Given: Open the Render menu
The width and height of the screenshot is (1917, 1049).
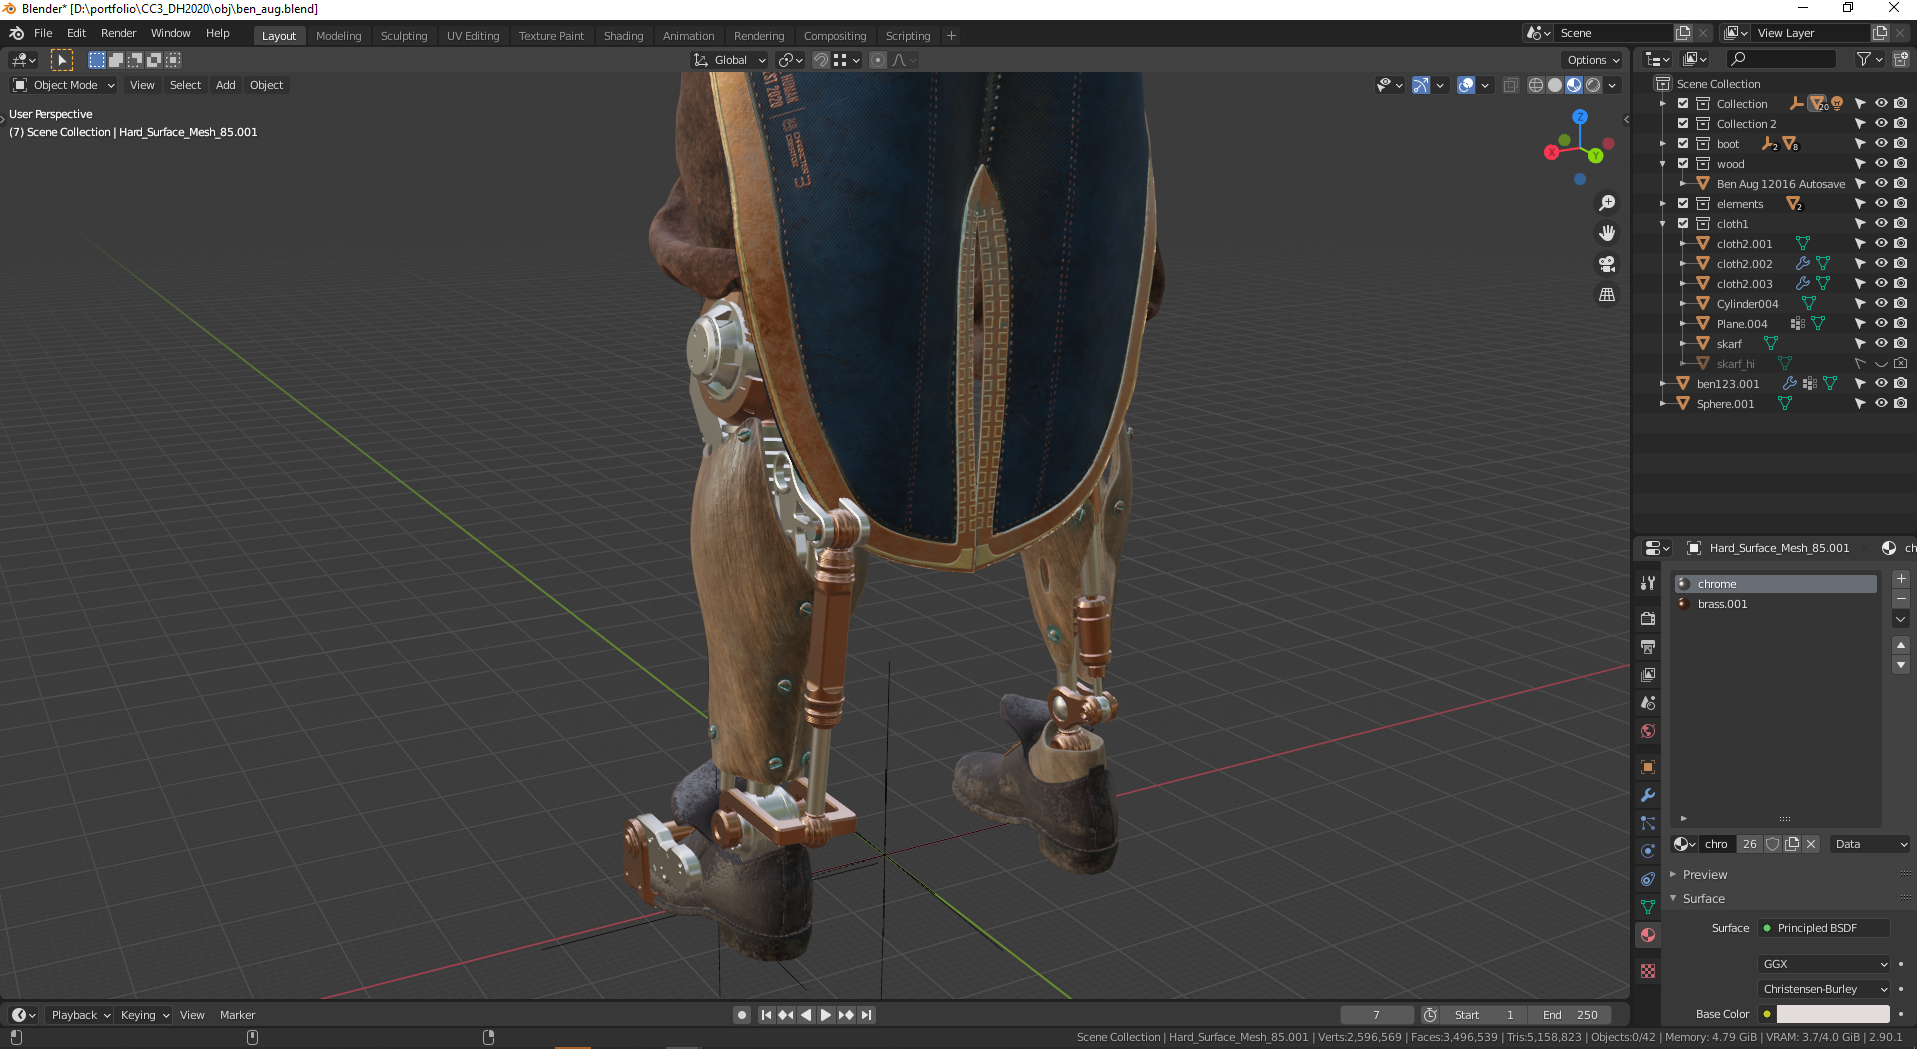Looking at the screenshot, I should tap(118, 33).
